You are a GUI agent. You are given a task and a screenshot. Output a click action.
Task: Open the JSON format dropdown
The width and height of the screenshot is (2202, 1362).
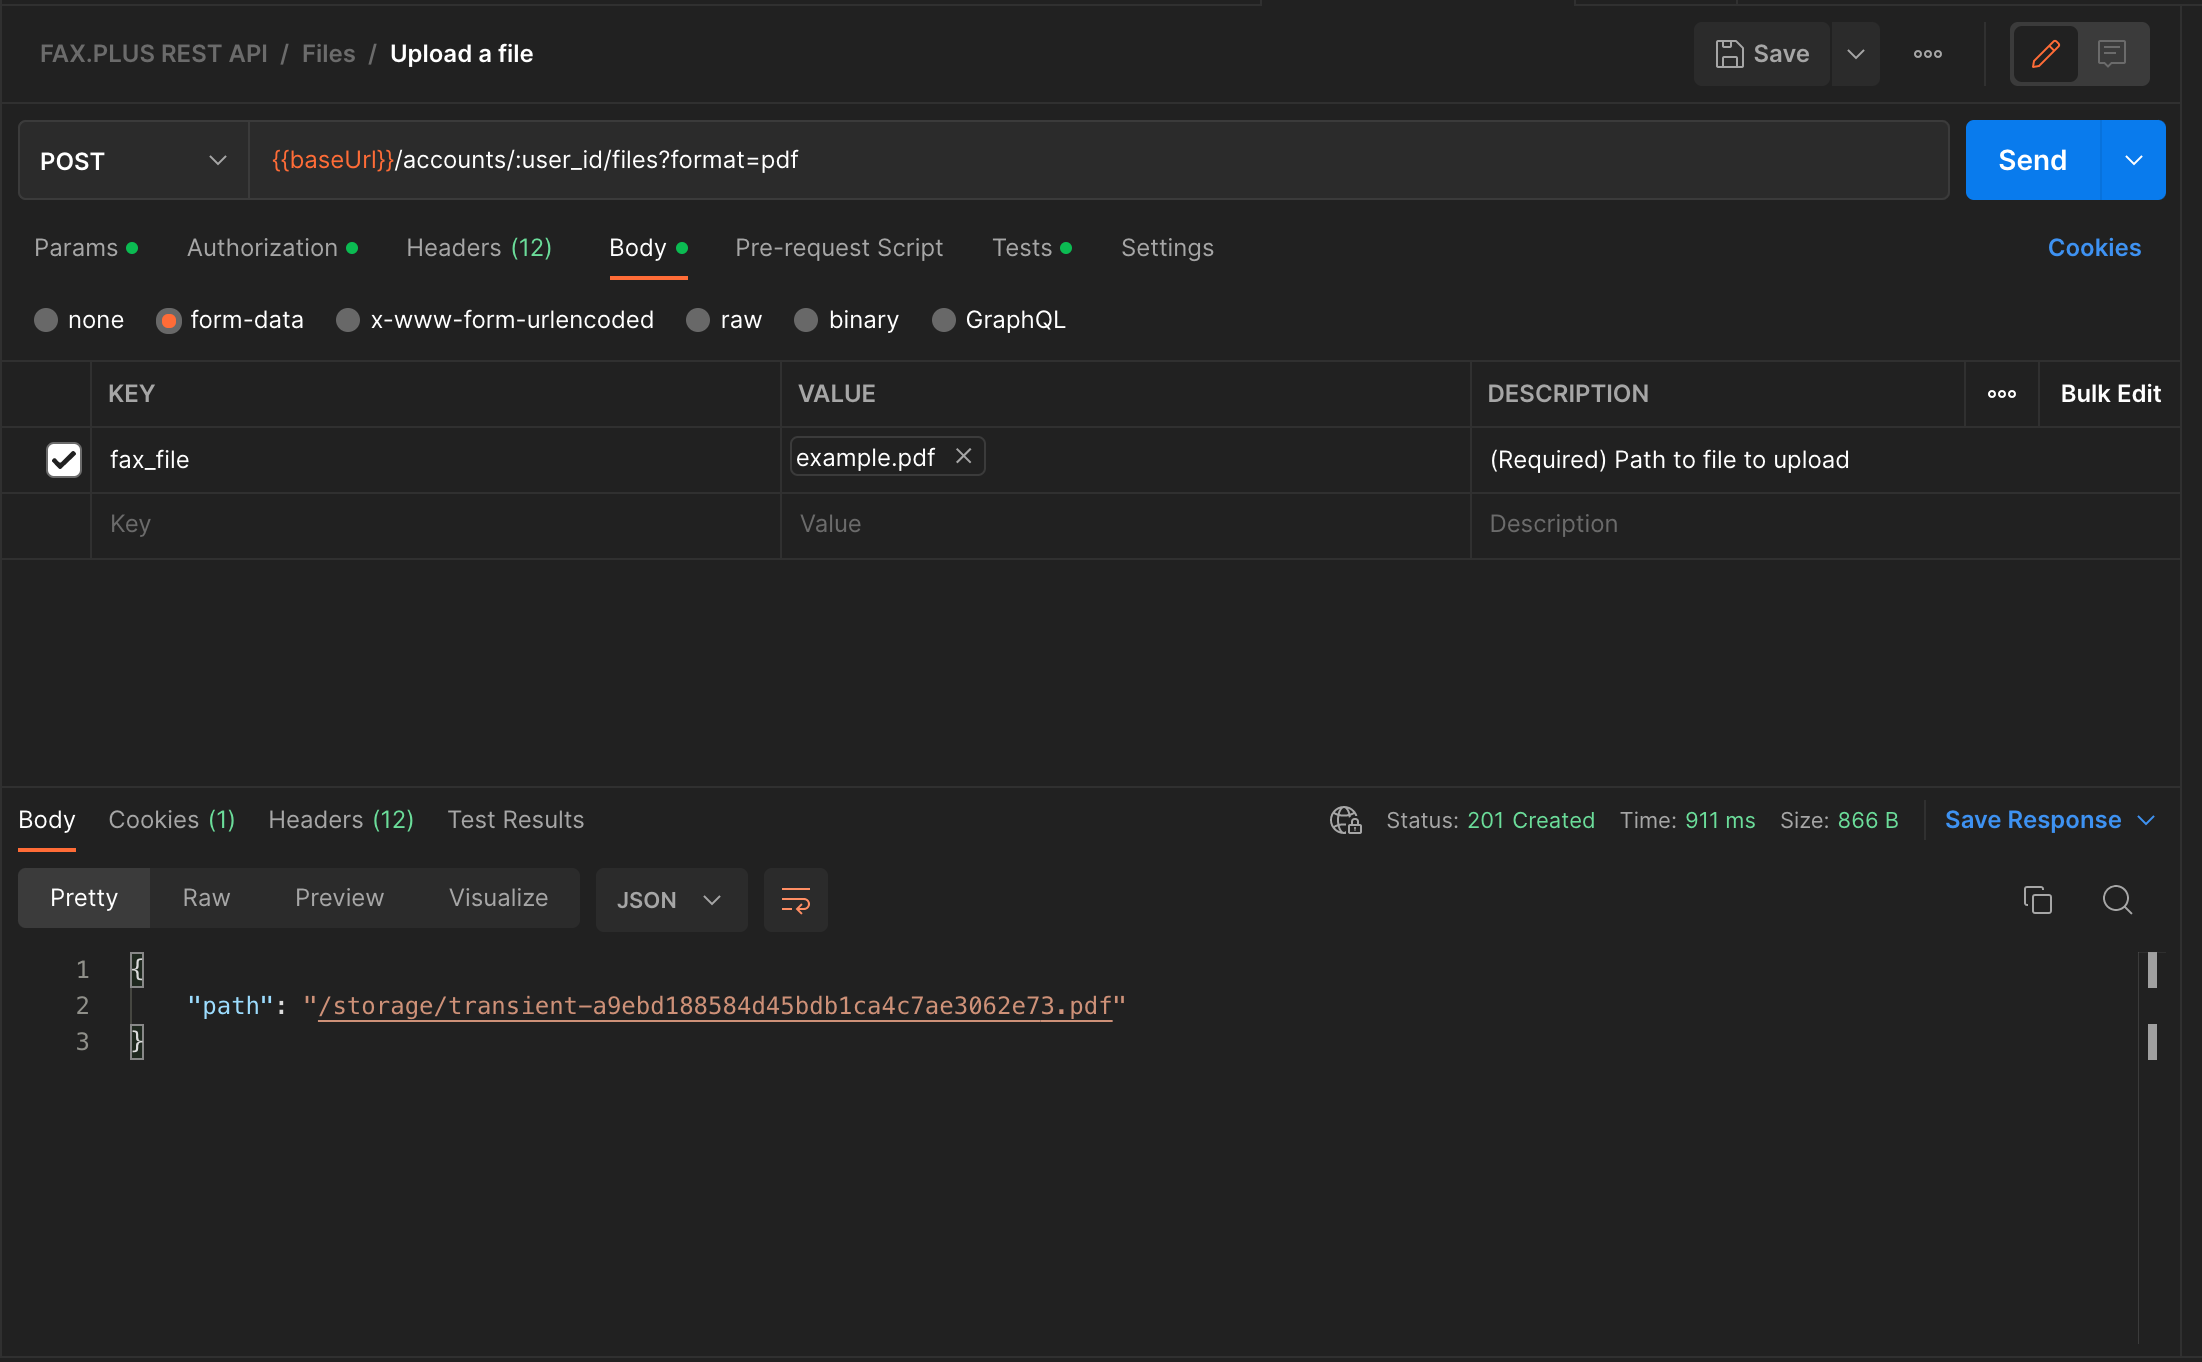point(670,900)
